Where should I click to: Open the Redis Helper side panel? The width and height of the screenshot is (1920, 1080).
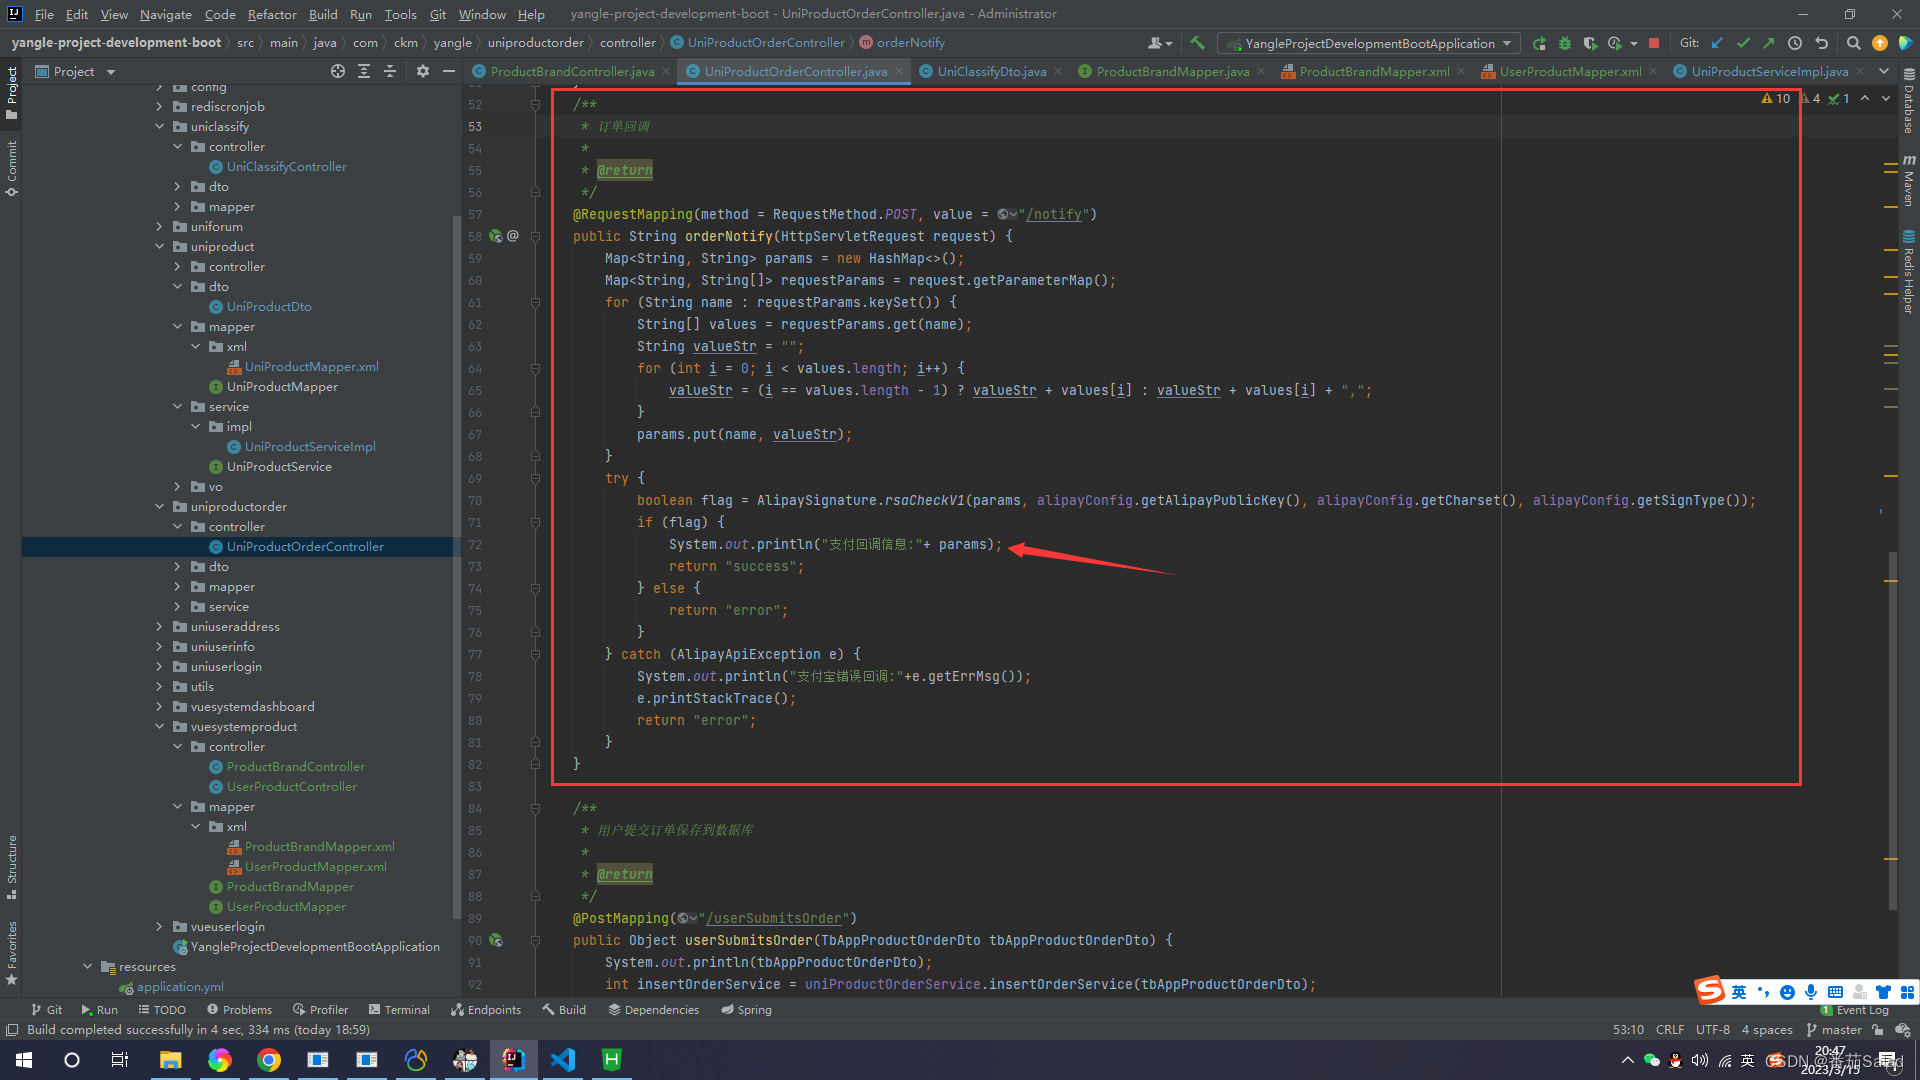click(1909, 272)
